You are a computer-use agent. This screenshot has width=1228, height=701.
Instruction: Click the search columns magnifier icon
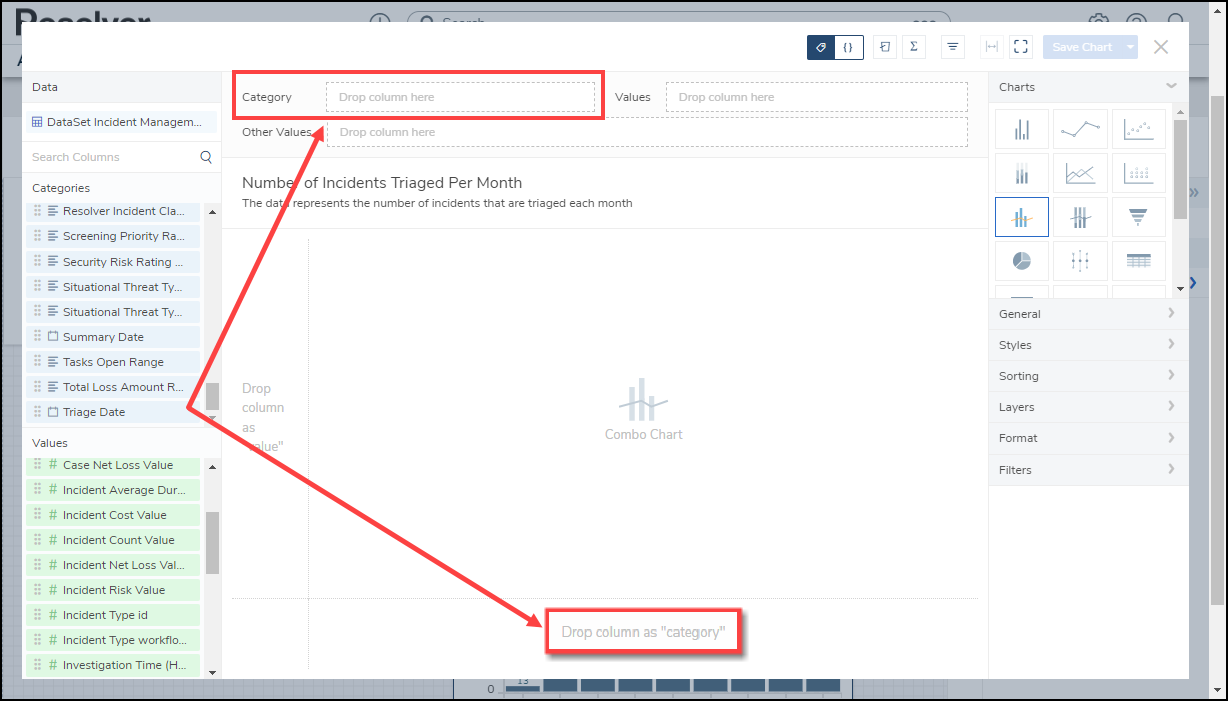point(206,157)
